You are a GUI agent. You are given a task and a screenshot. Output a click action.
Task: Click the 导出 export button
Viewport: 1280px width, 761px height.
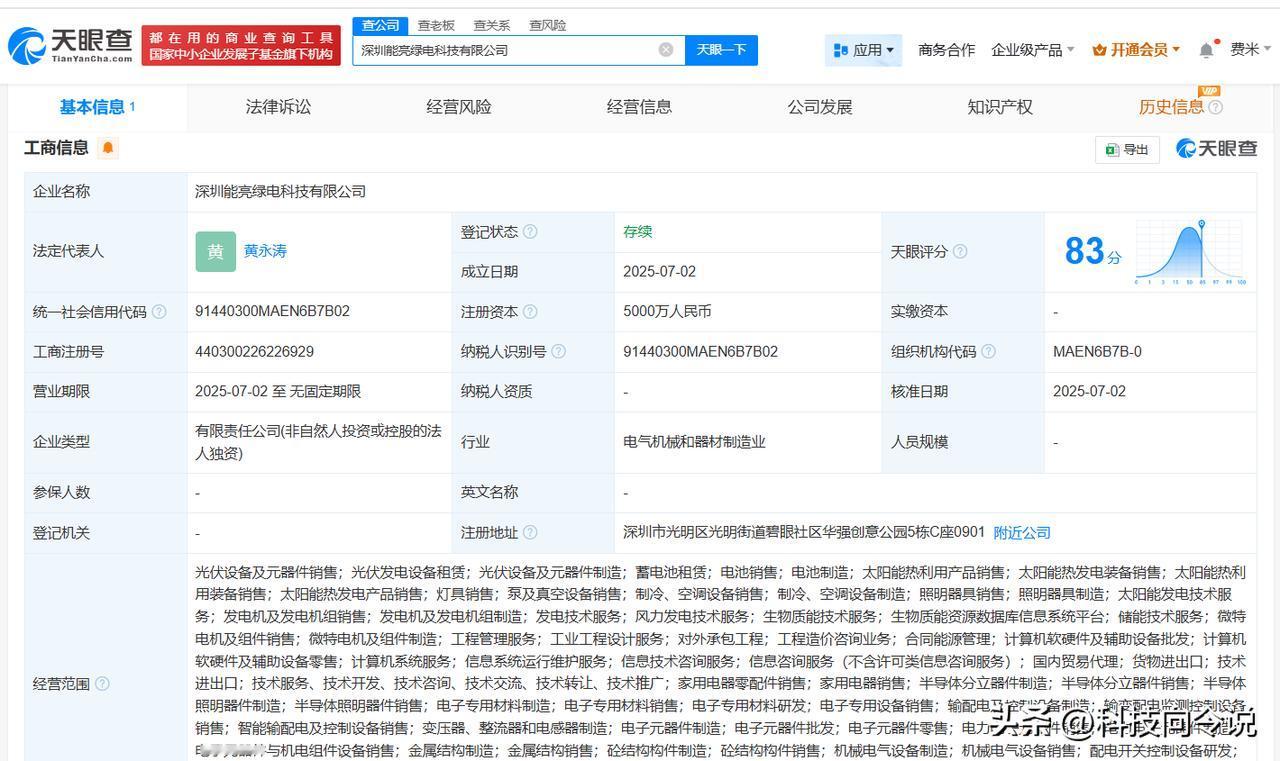tap(1127, 149)
